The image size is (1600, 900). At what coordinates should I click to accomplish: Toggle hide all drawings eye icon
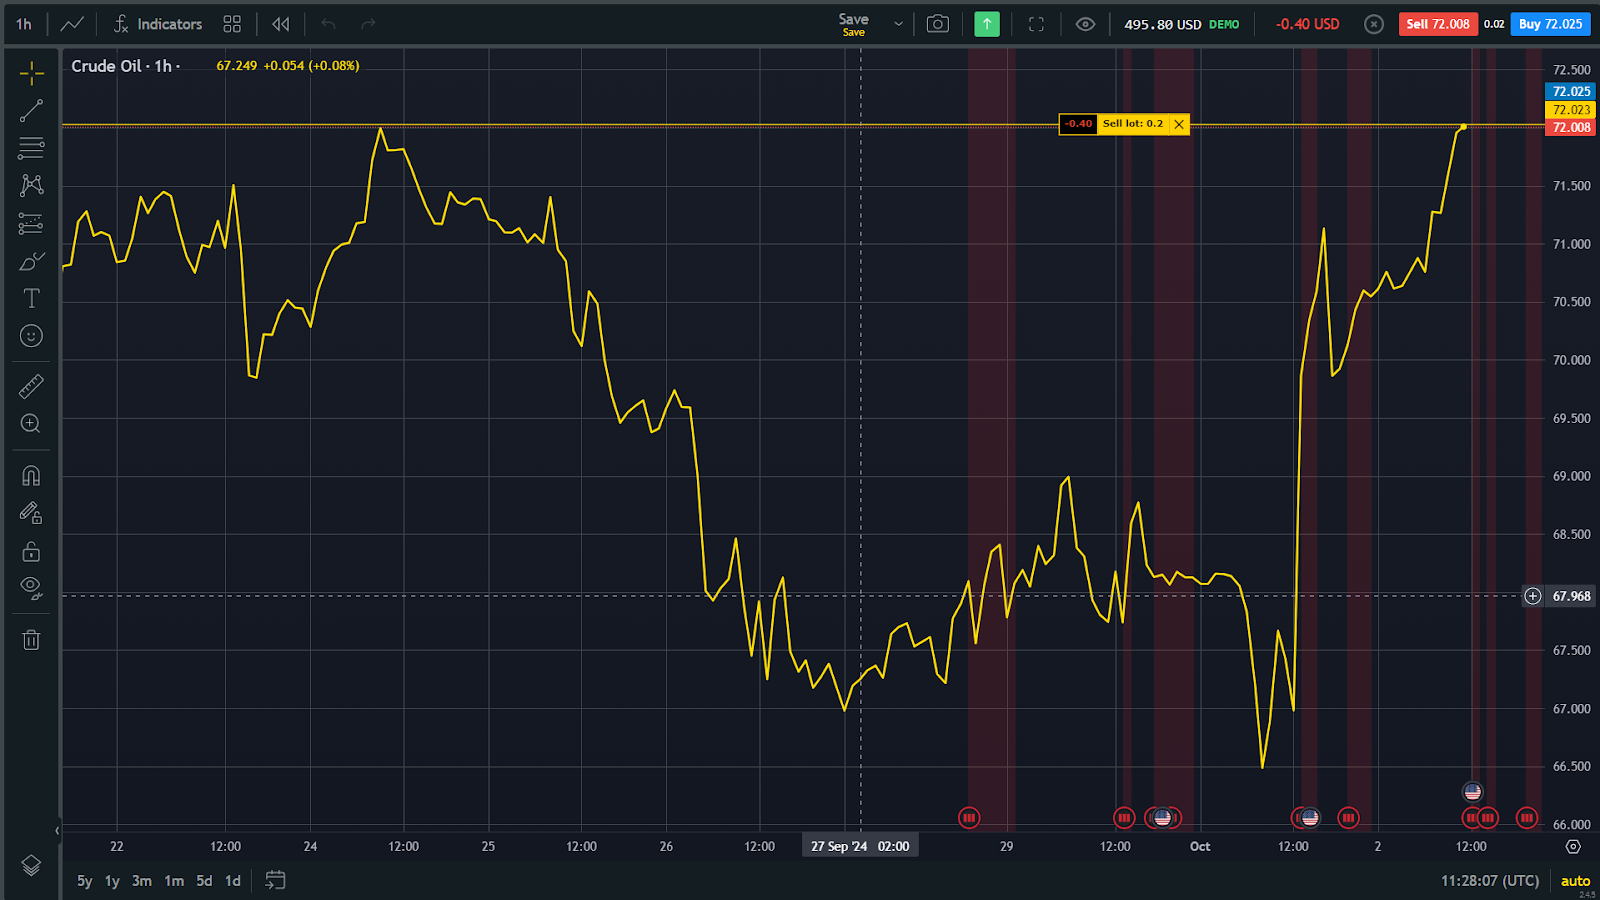pos(31,589)
